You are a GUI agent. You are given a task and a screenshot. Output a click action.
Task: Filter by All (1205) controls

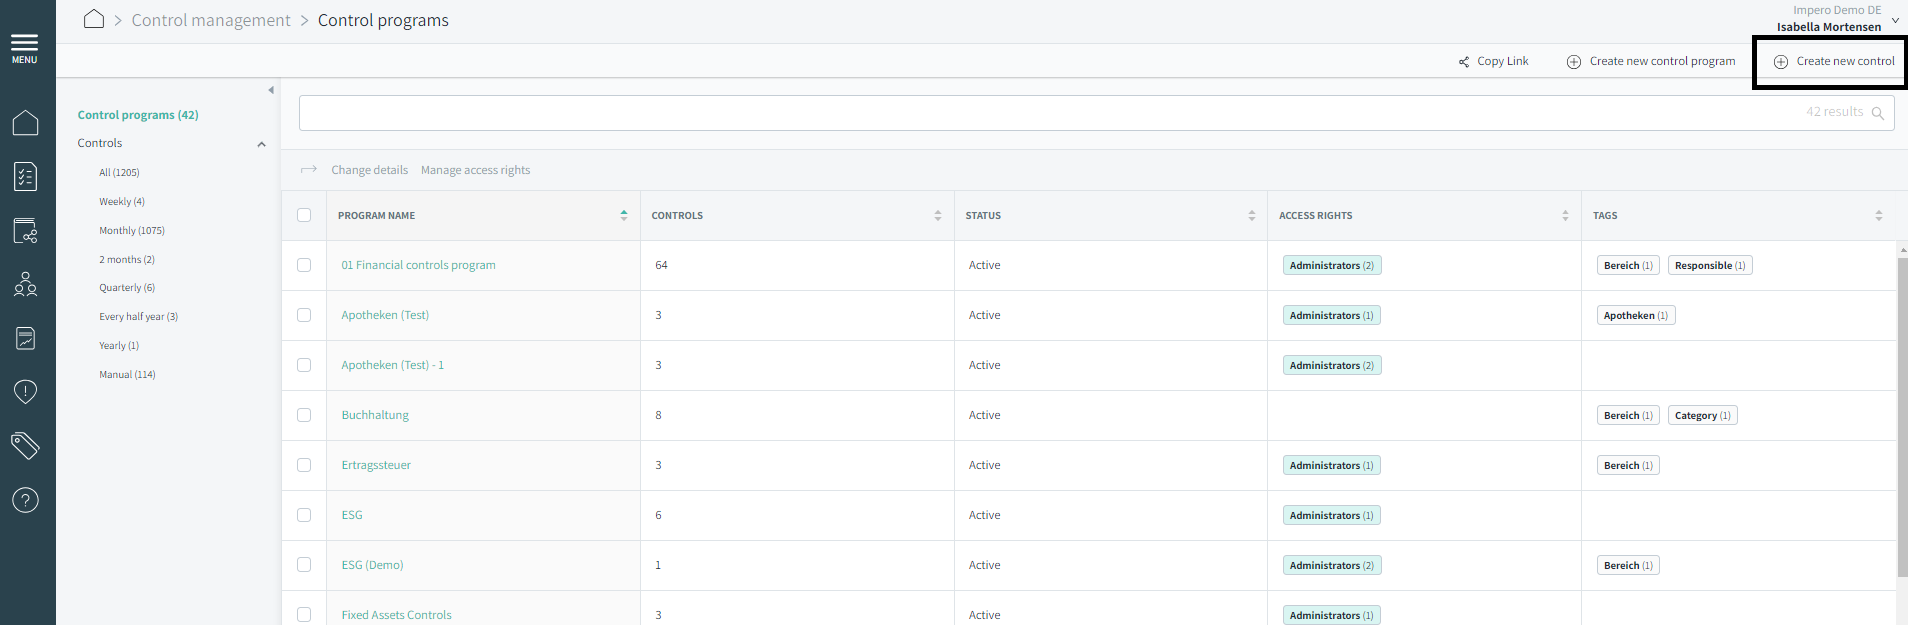point(119,173)
